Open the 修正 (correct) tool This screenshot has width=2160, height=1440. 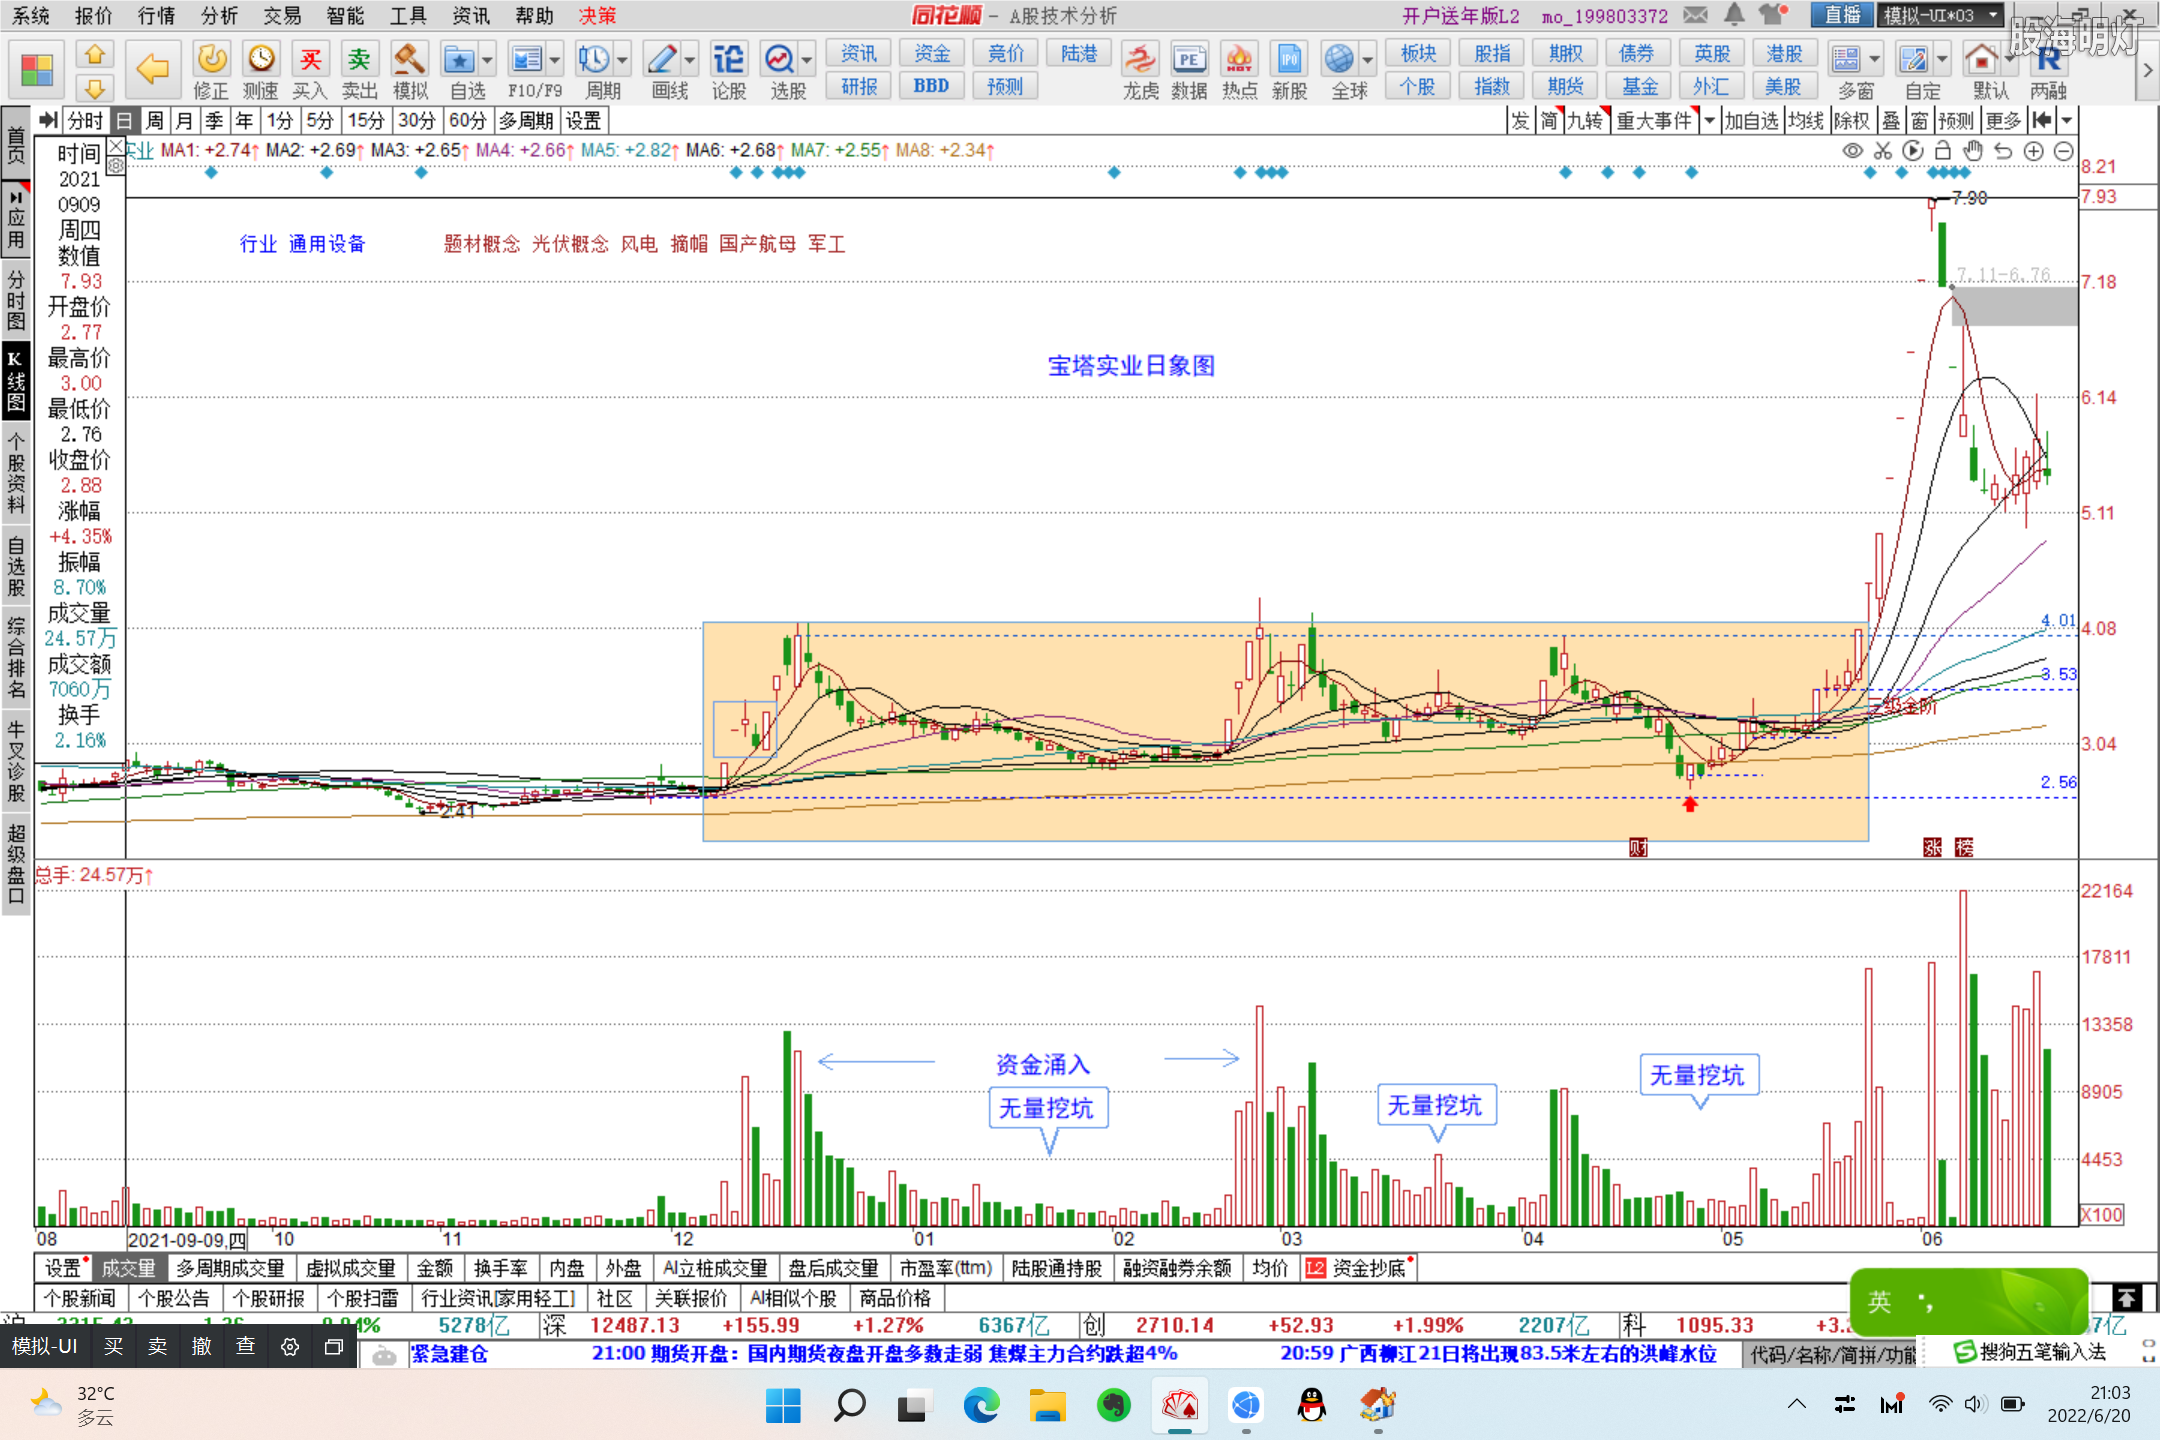coord(211,70)
